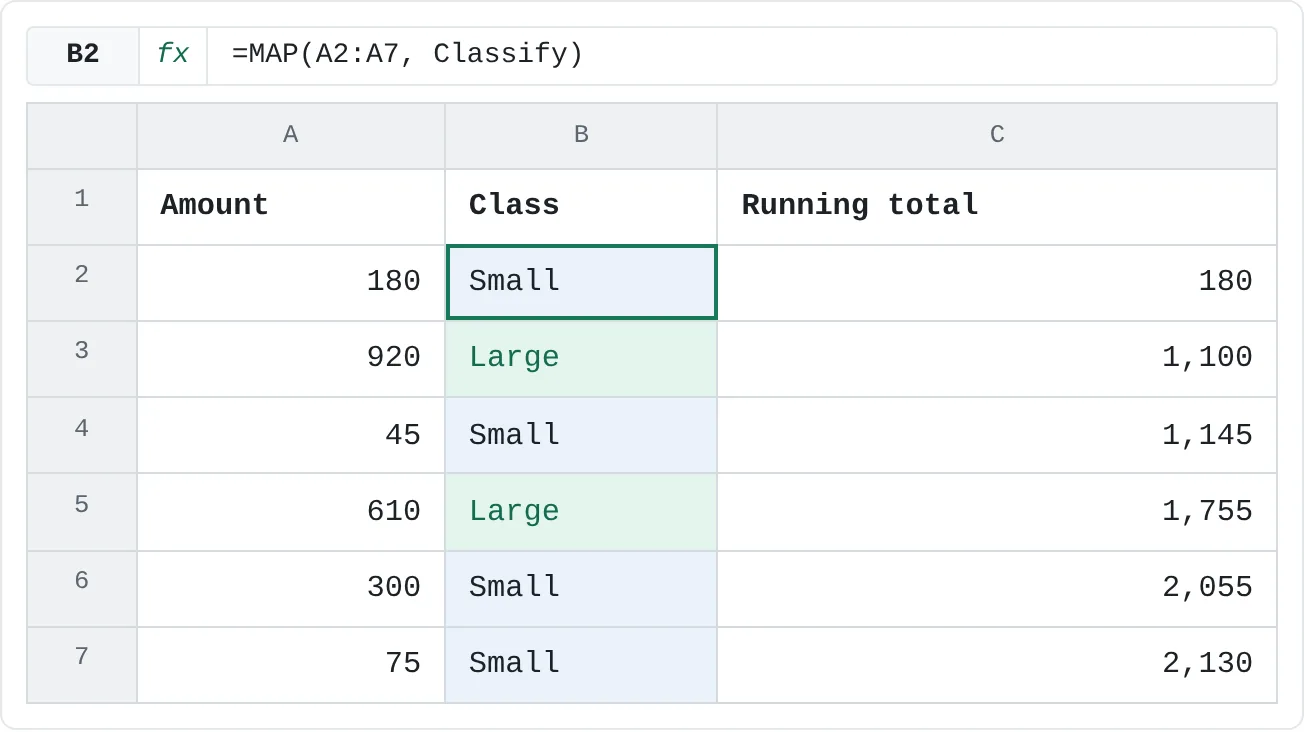Screen dimensions: 1304x732
Task: Select running total cell in row 2
Action: coord(997,282)
